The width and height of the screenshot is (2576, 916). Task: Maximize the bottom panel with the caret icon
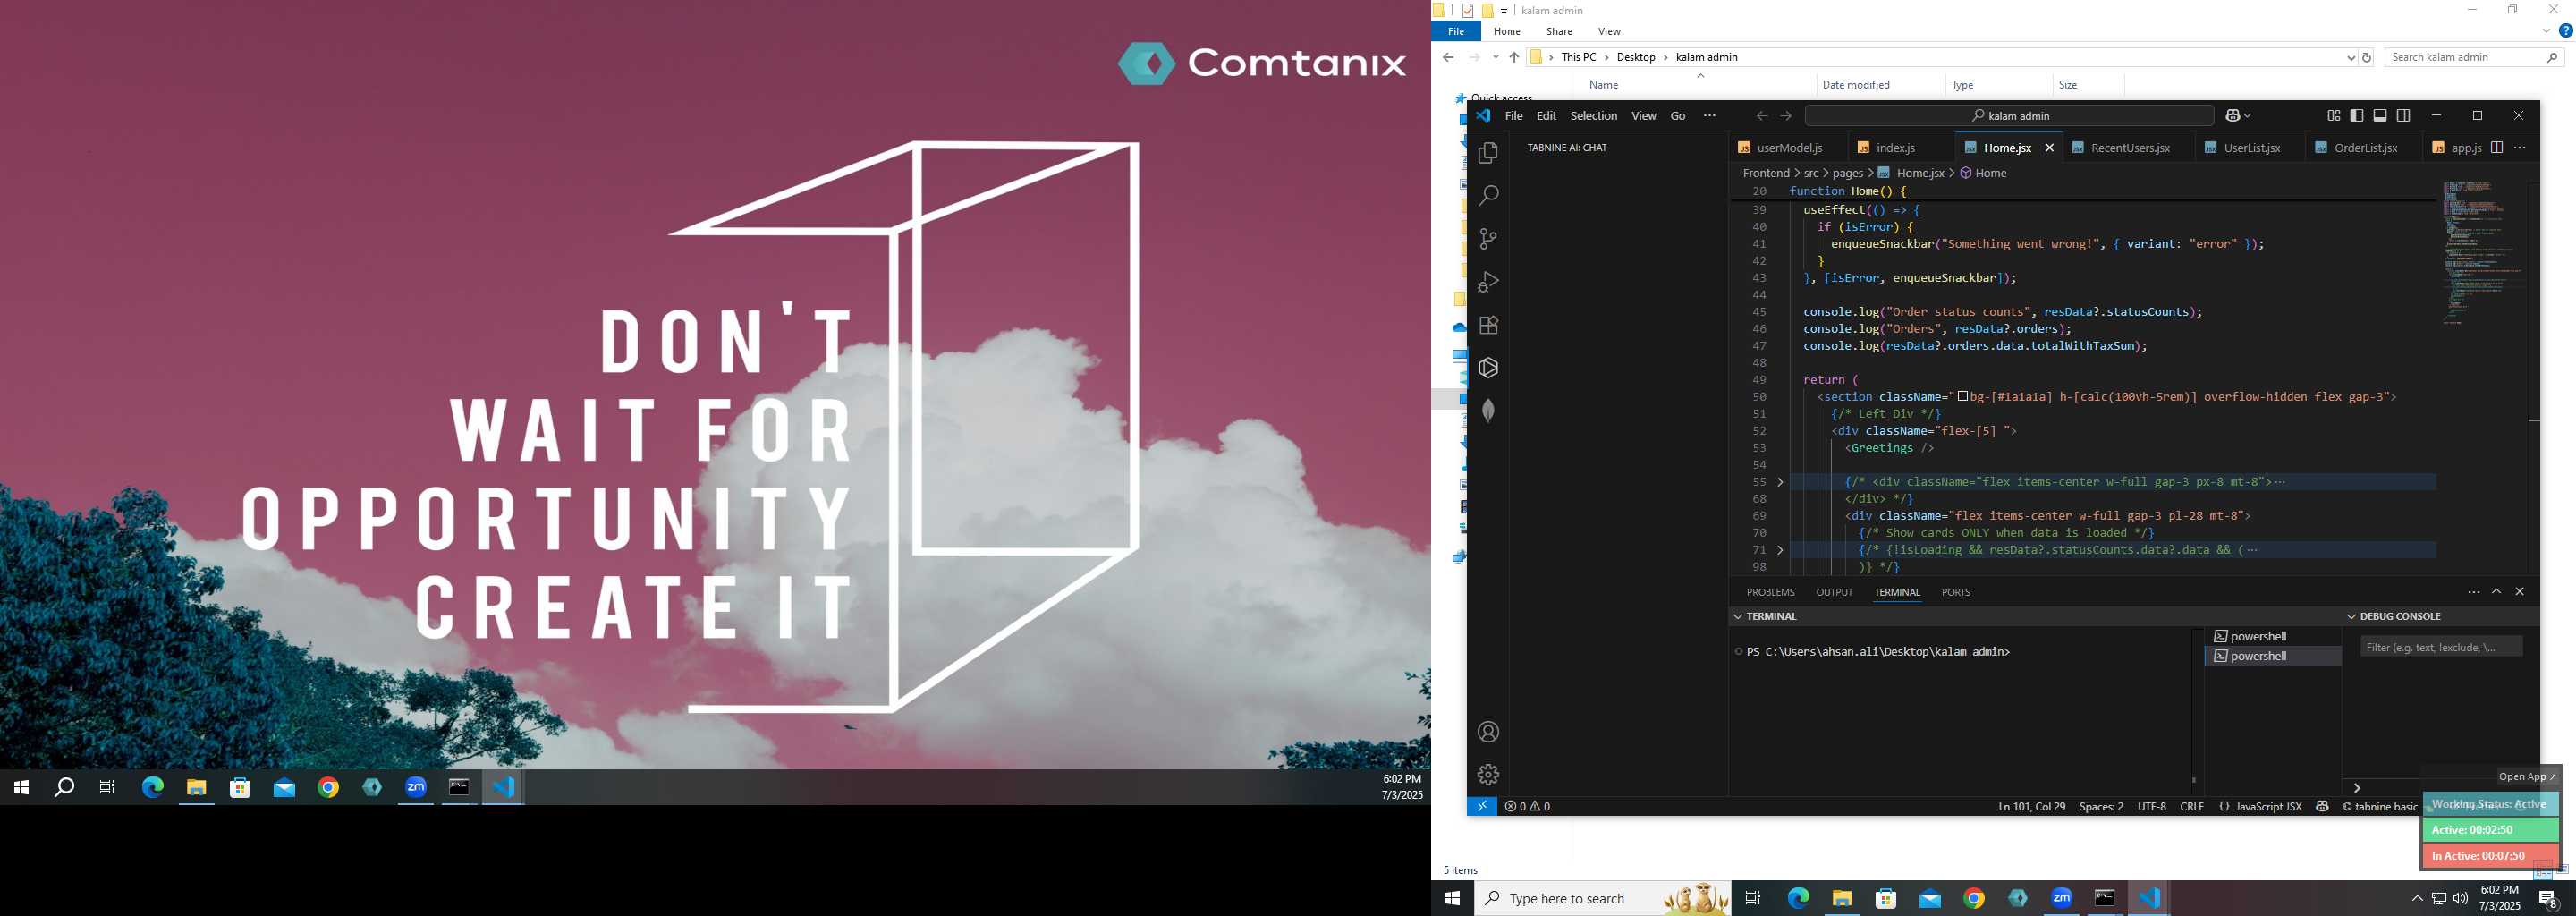coord(2496,592)
